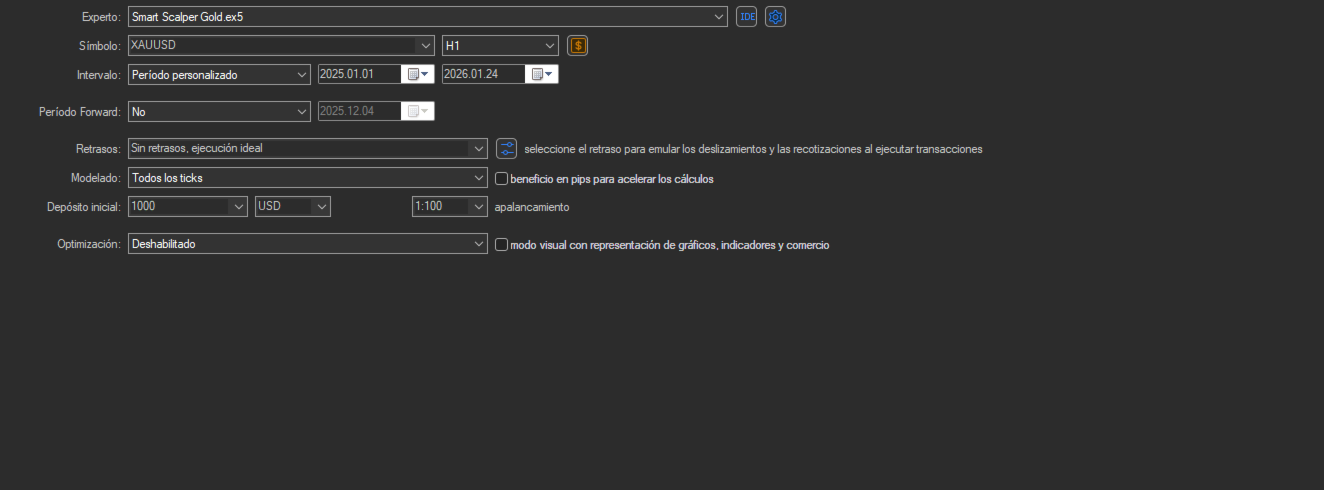Click the 'Símbolo:' label

pos(100,46)
